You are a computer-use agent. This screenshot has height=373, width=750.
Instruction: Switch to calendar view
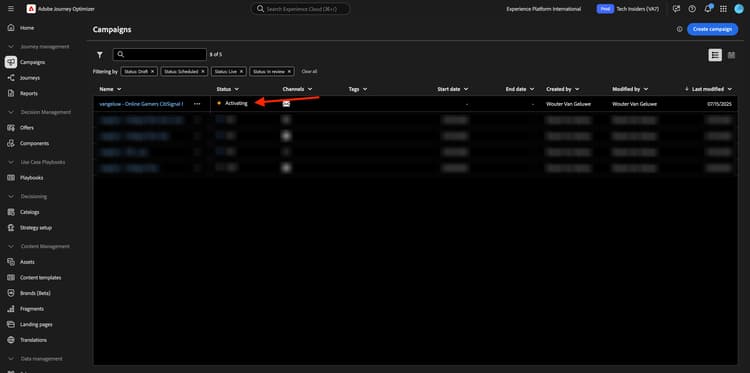[731, 55]
